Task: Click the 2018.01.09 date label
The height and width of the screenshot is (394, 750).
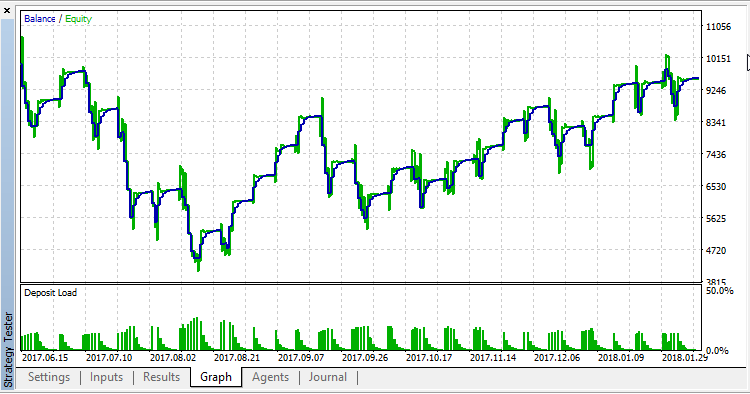Action: pyautogui.click(x=621, y=358)
